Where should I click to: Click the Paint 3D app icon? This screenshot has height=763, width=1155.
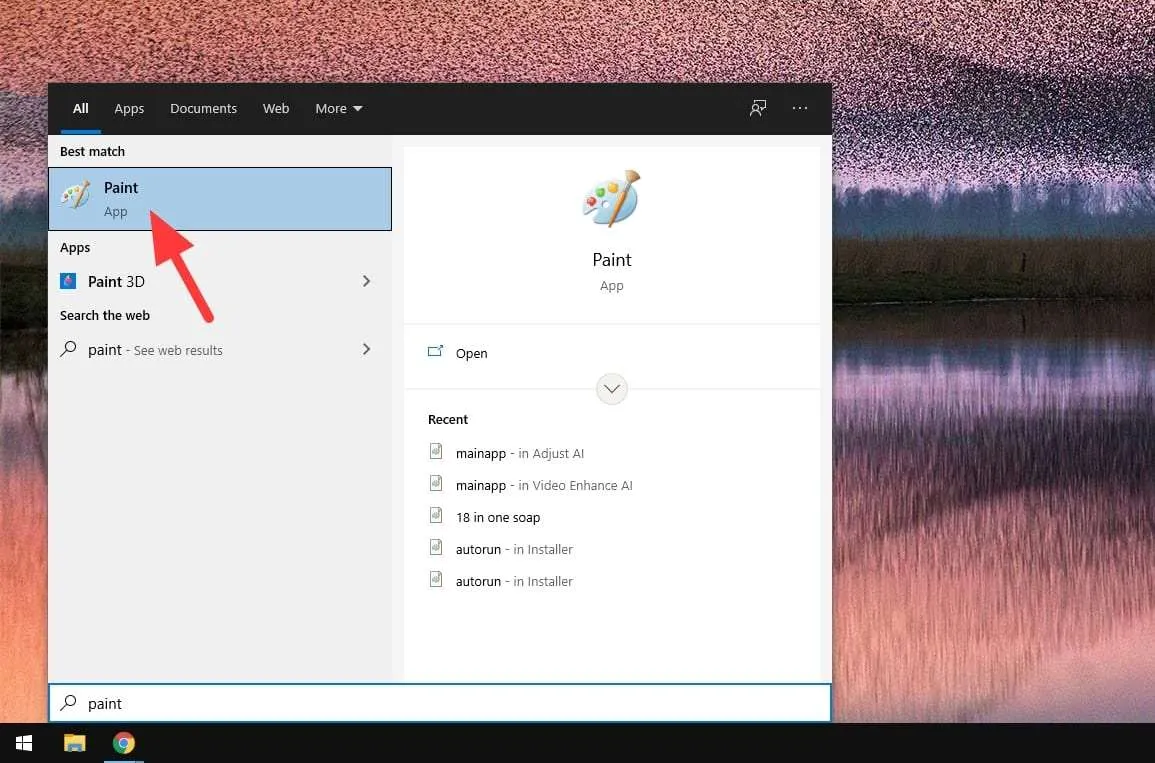[x=68, y=281]
